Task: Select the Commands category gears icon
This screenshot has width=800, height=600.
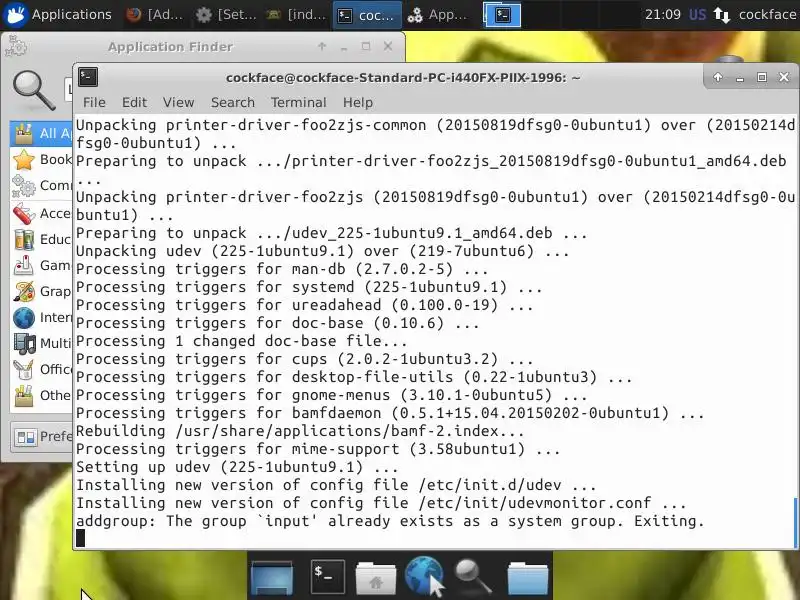Action: (24, 186)
